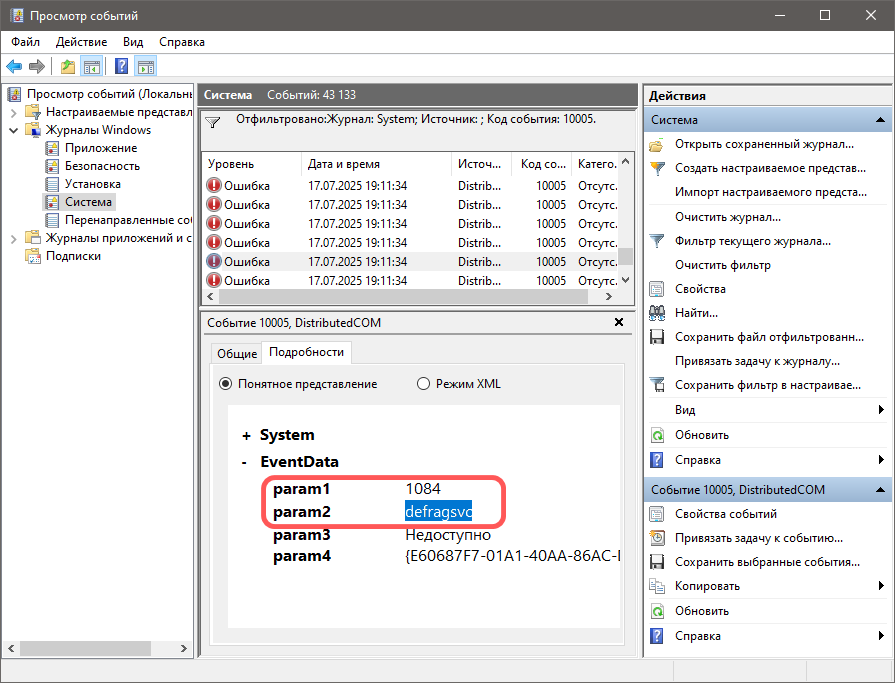895x683 pixels.
Task: Select Понятное представление radio button
Action: pos(225,384)
